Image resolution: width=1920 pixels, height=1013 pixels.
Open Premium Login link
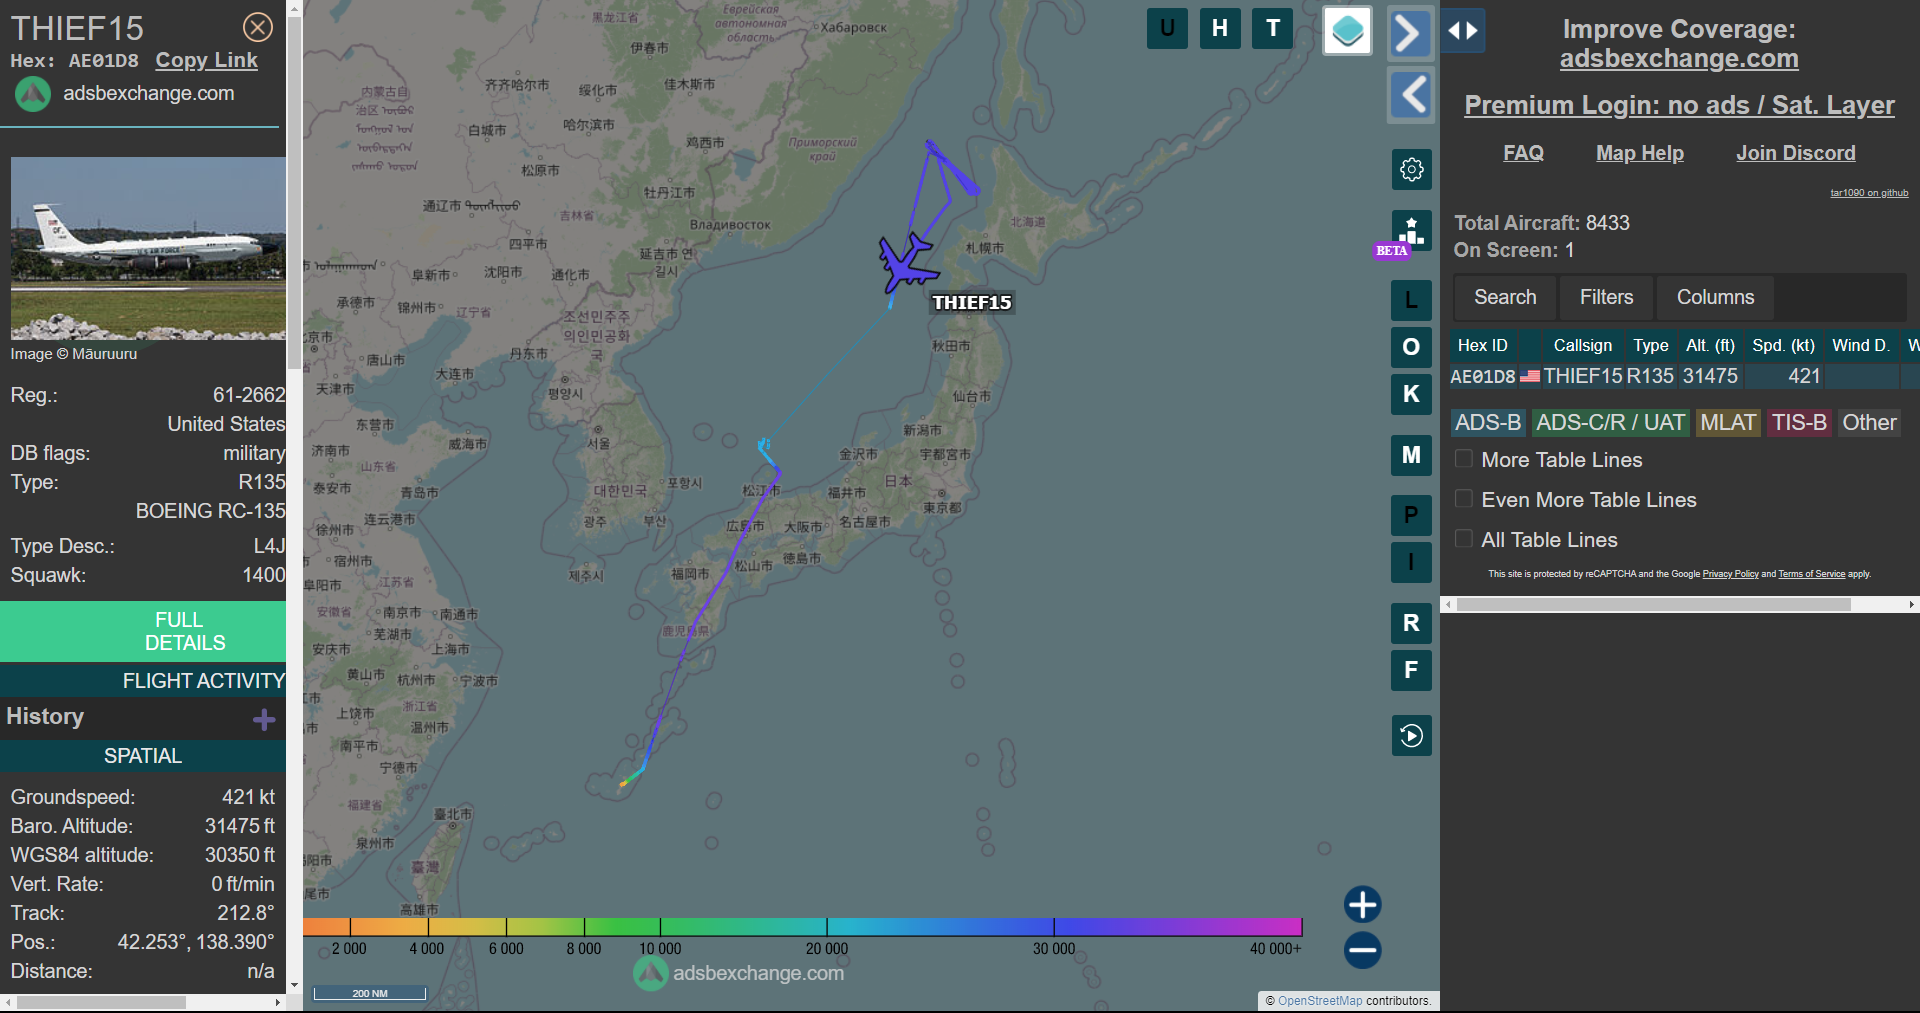click(1679, 105)
